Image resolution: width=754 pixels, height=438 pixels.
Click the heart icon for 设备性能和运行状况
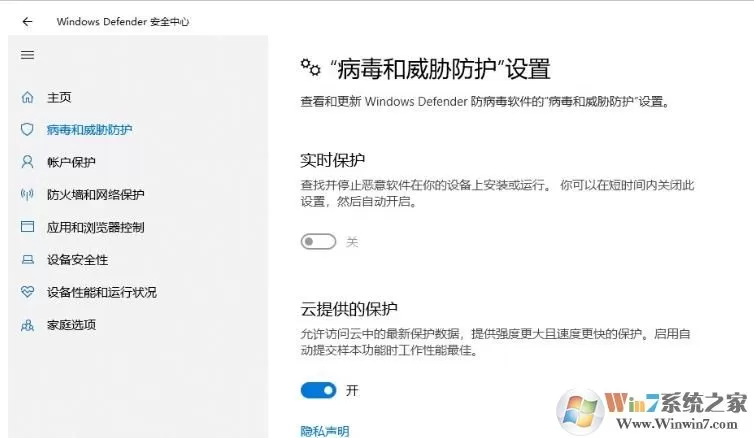pos(27,291)
